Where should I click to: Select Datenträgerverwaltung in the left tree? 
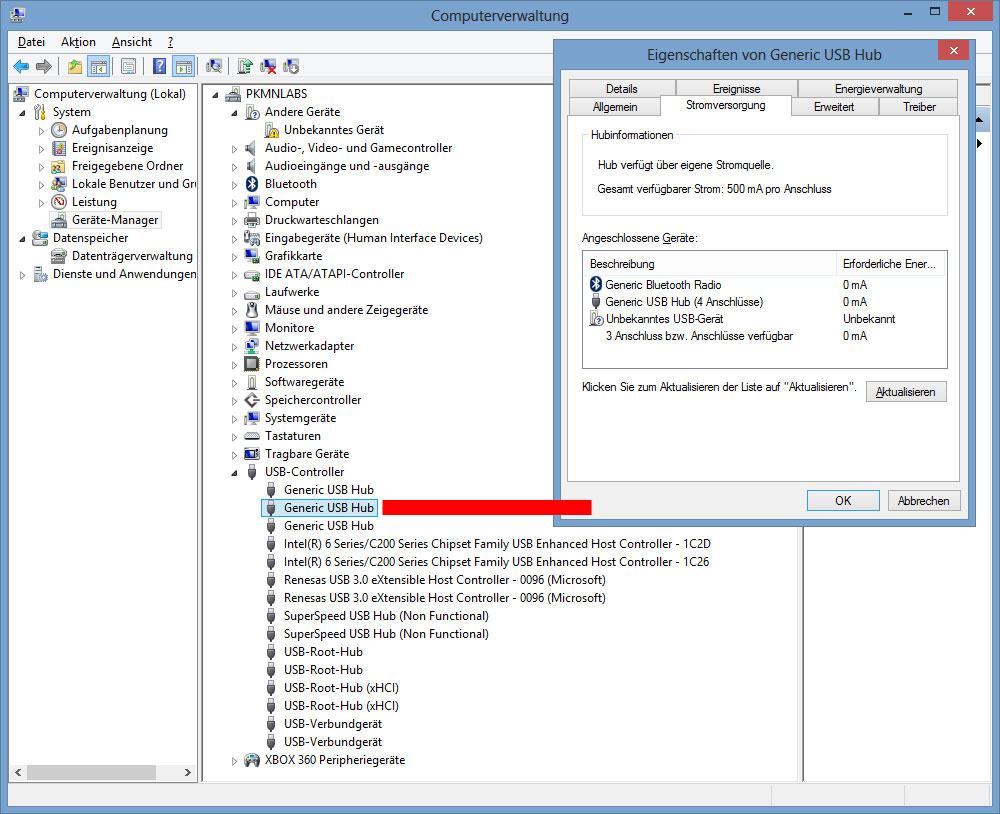tap(132, 256)
